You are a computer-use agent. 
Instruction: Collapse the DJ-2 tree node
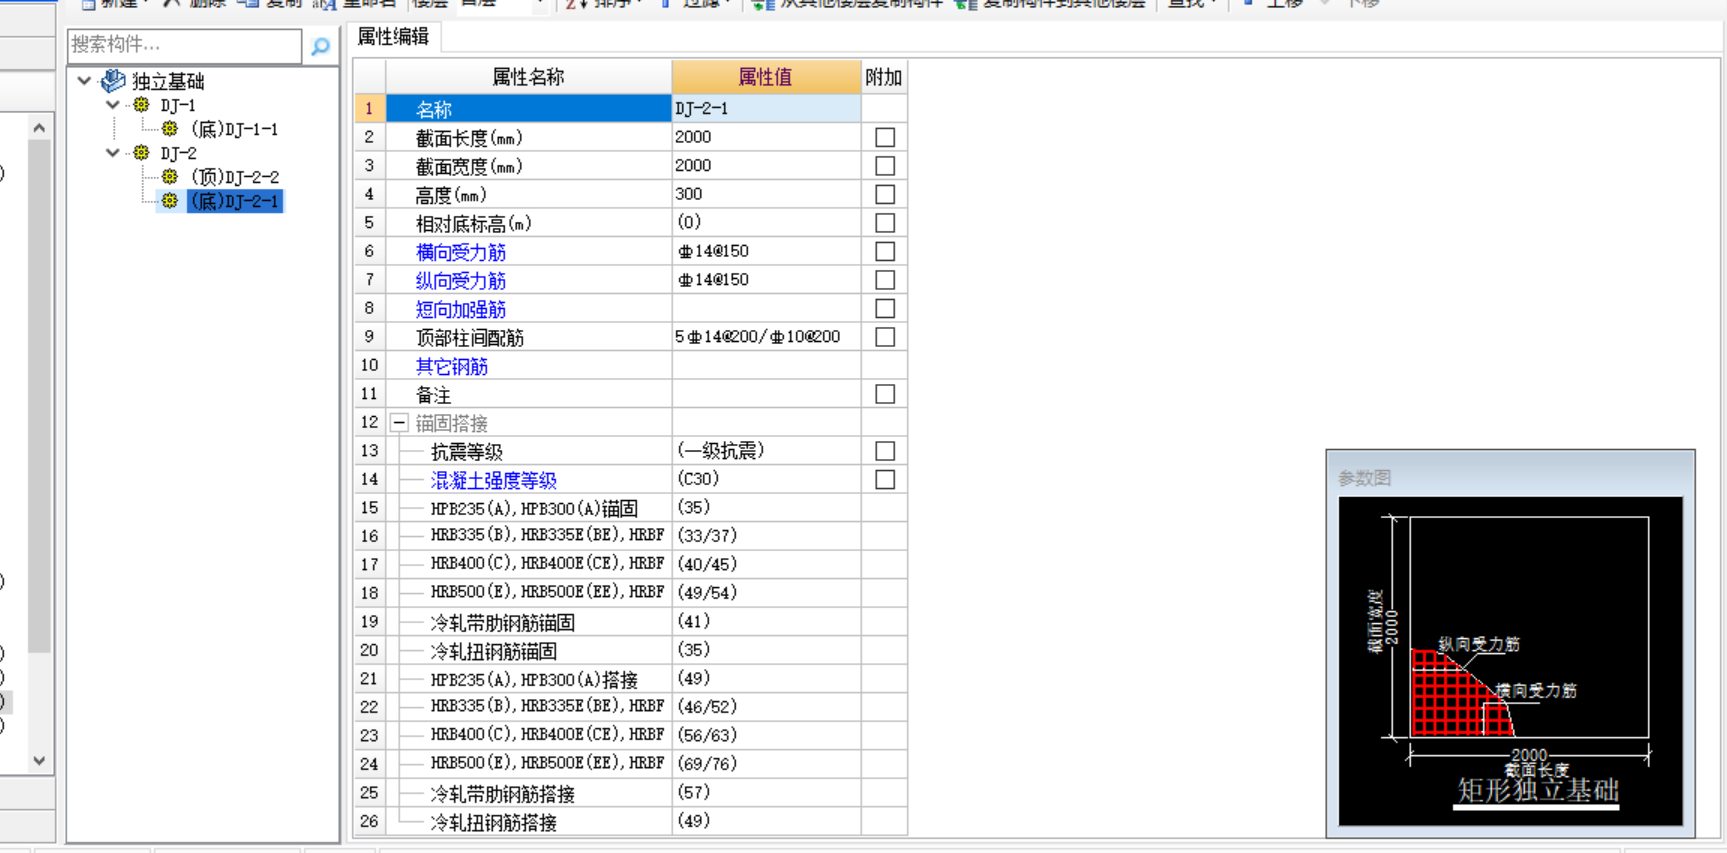pyautogui.click(x=113, y=153)
